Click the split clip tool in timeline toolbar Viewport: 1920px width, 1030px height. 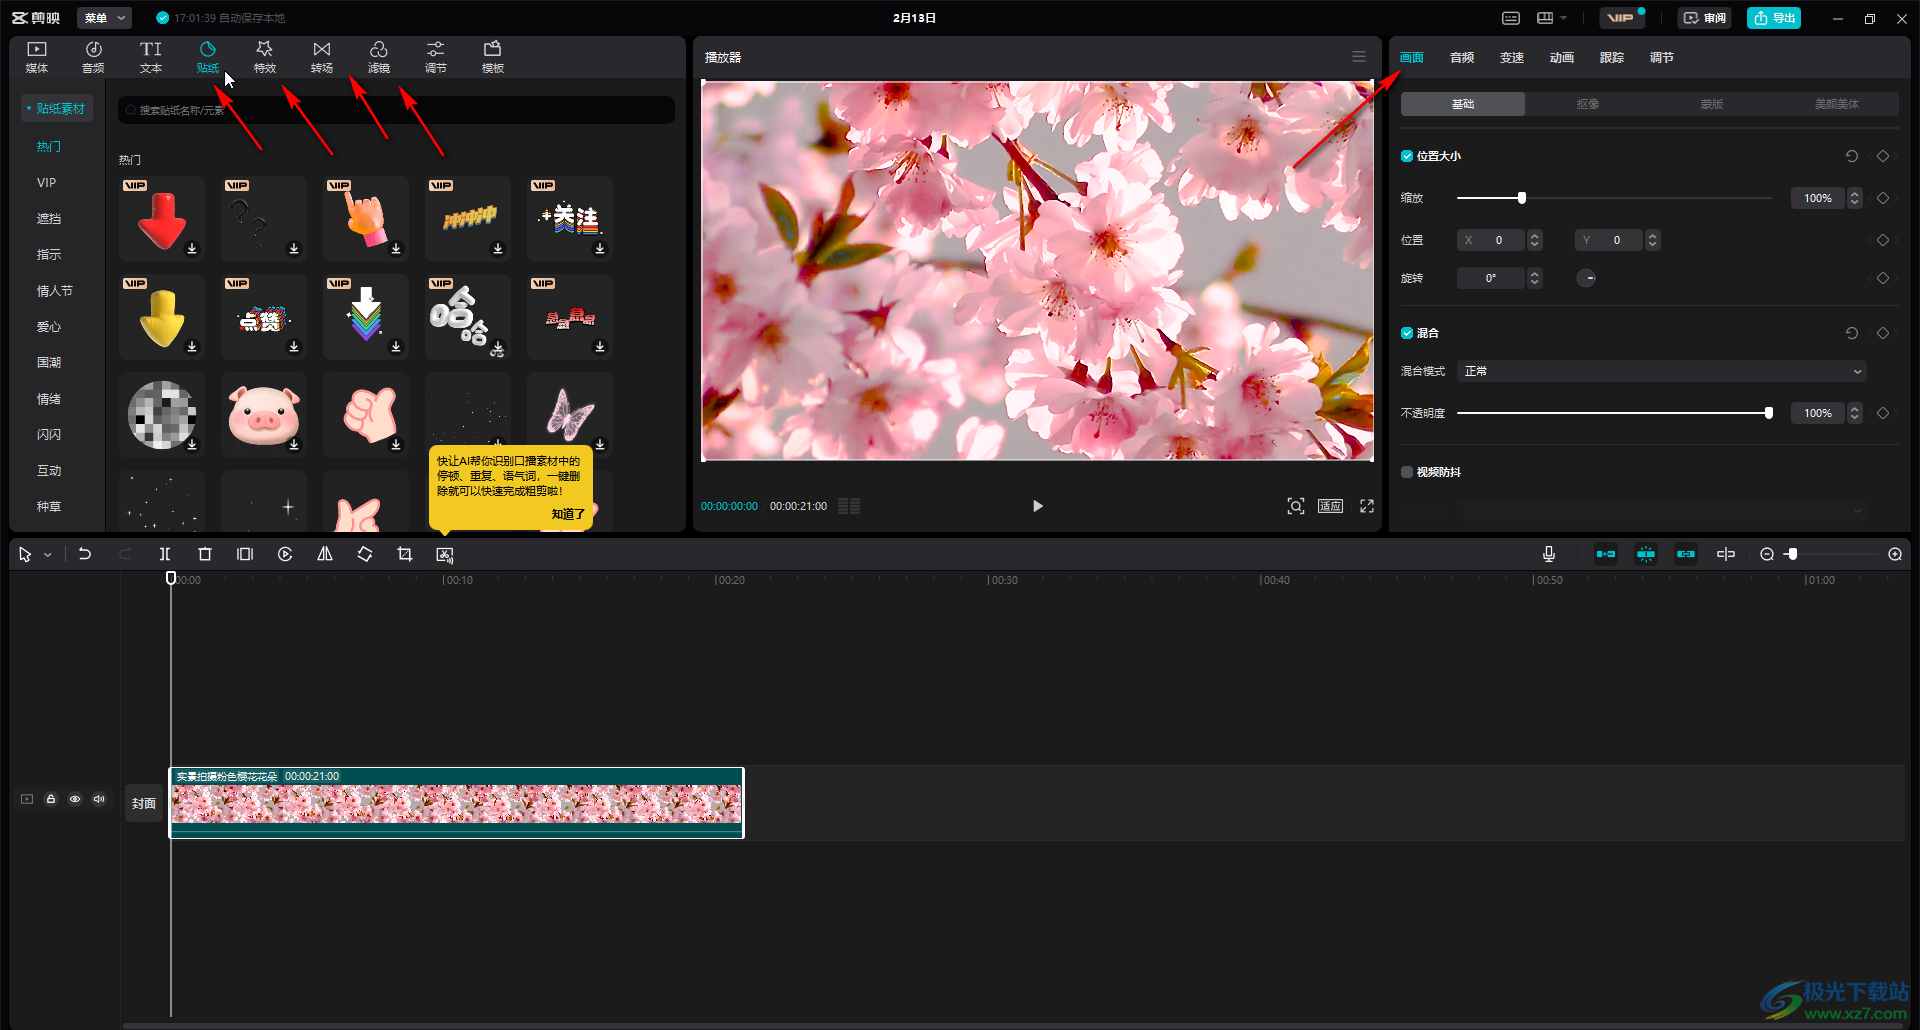click(165, 554)
